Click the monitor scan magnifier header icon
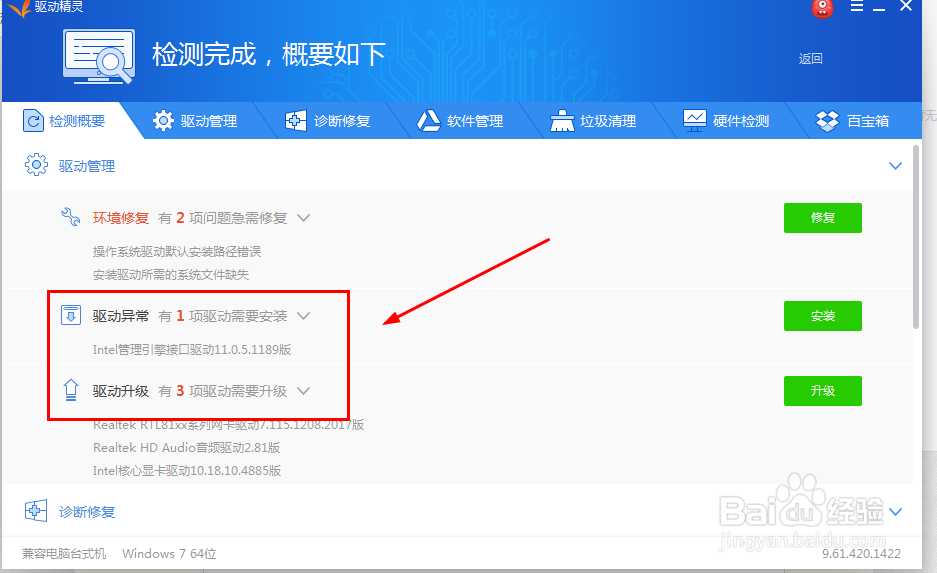This screenshot has width=937, height=573. 99,57
